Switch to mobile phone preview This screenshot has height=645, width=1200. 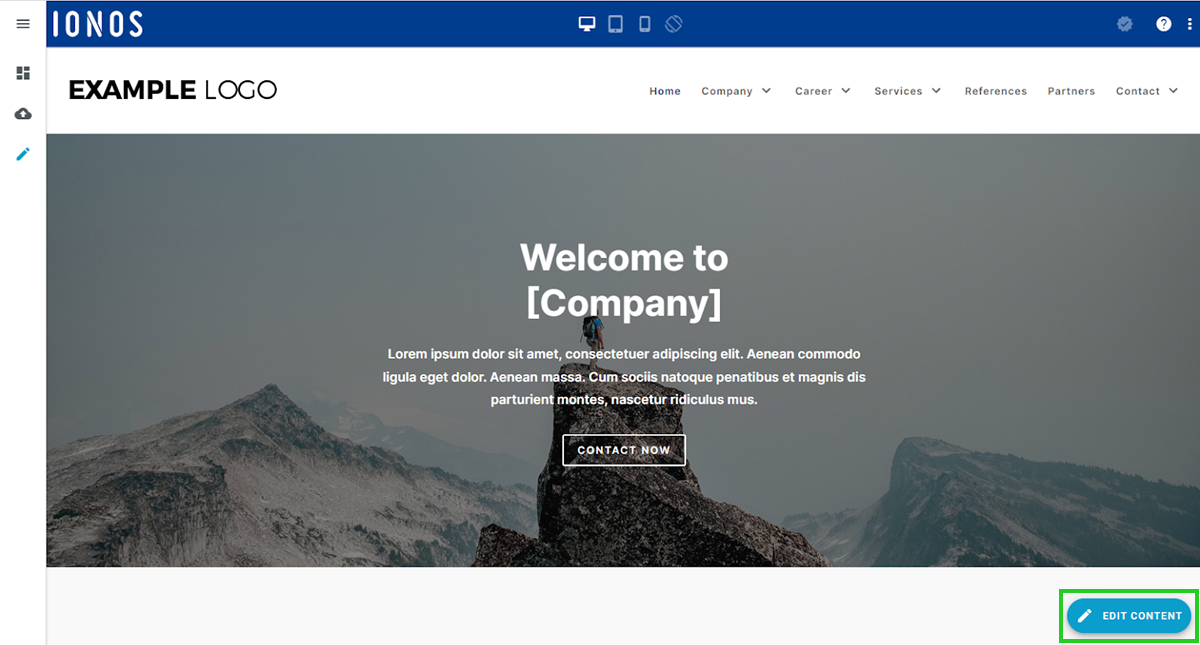[x=645, y=24]
